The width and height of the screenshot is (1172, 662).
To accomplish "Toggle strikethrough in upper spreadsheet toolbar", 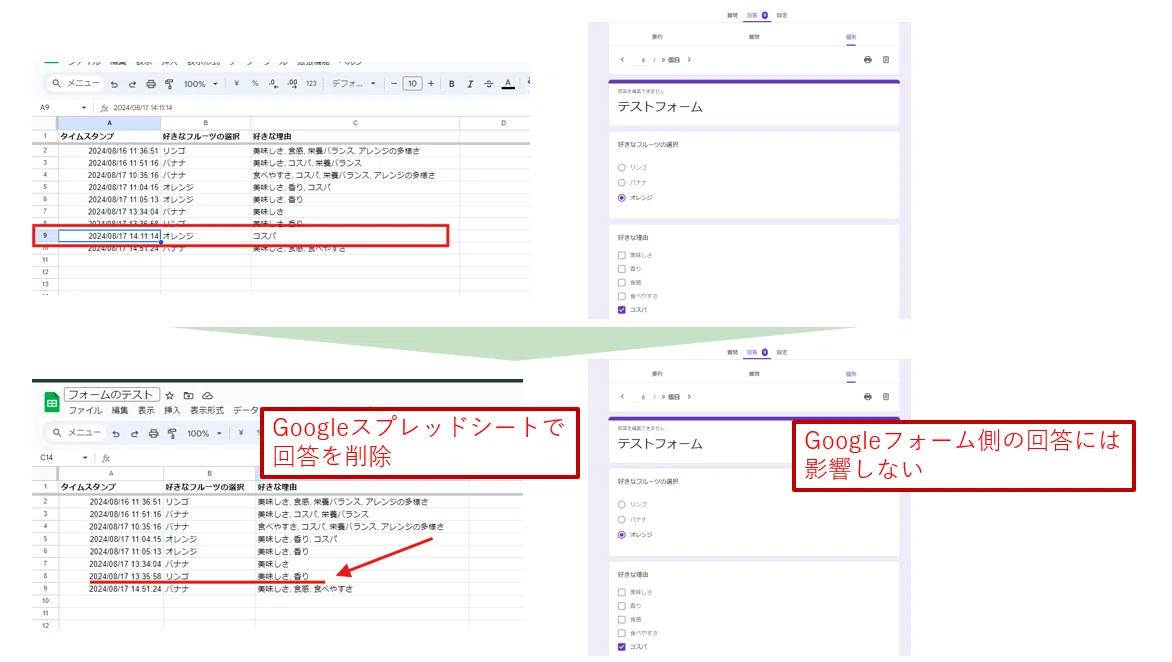I will coord(489,84).
